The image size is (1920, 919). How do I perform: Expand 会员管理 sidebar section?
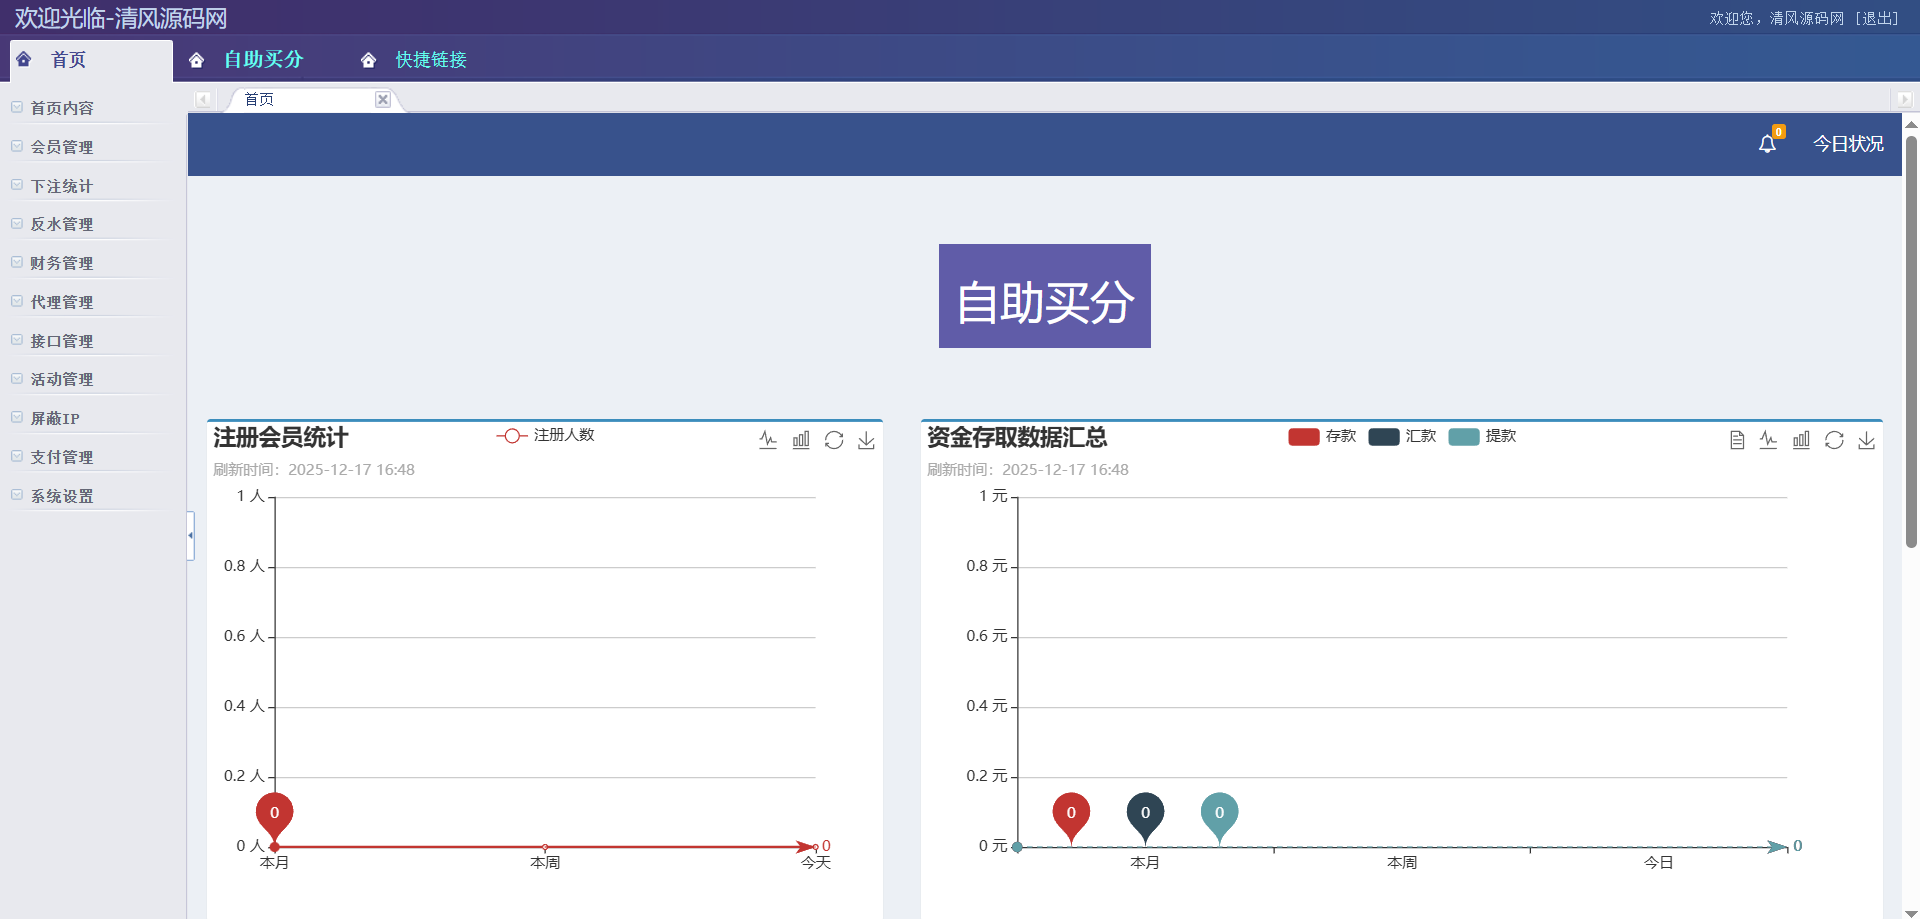62,147
